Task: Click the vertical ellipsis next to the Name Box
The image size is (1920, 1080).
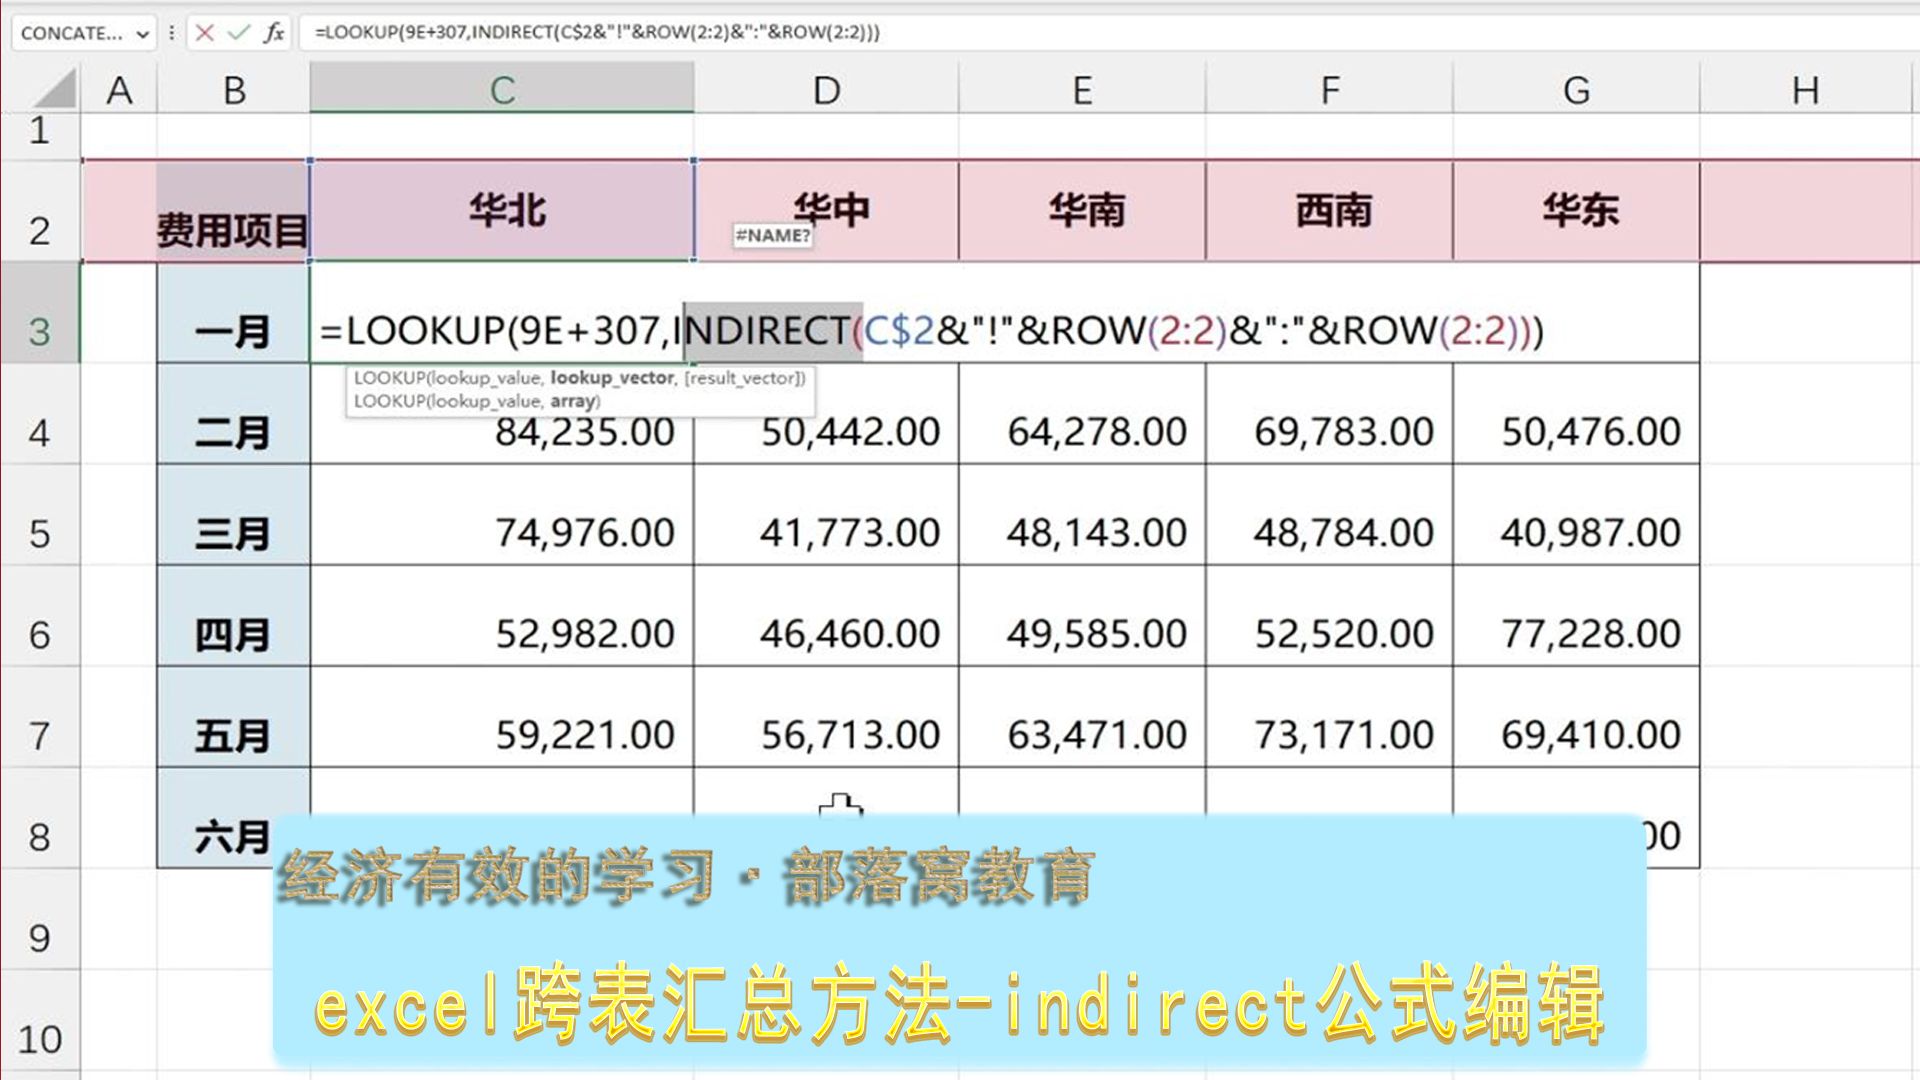Action: (x=172, y=32)
